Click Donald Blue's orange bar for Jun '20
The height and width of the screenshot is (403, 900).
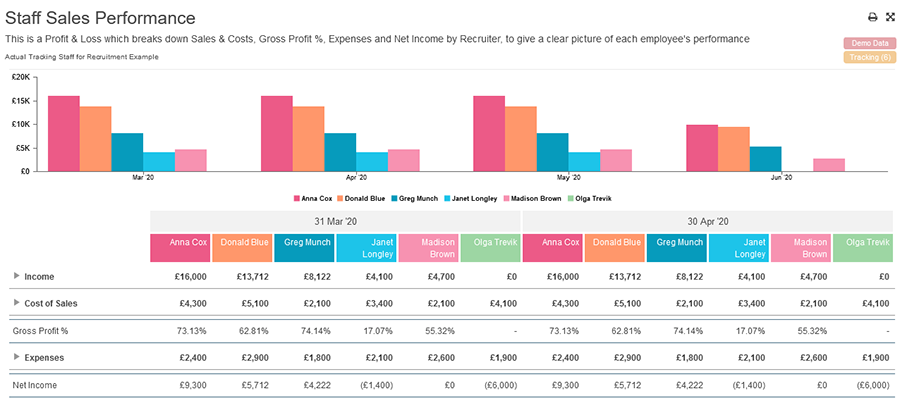733,149
